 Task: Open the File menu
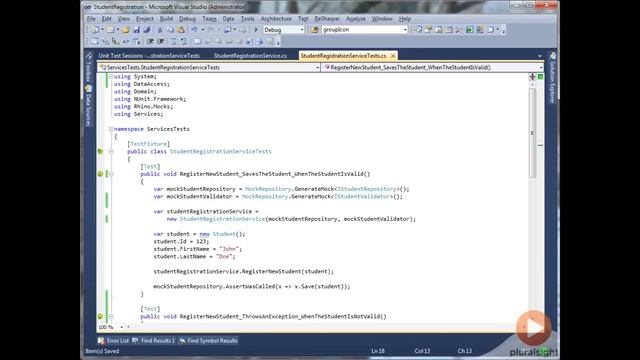[x=91, y=19]
